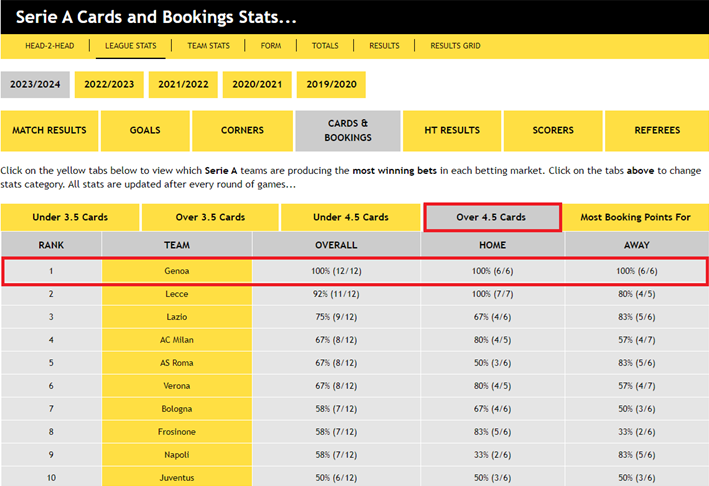
Task: Click rank number 7 in Bologna row
Action: [51, 409]
